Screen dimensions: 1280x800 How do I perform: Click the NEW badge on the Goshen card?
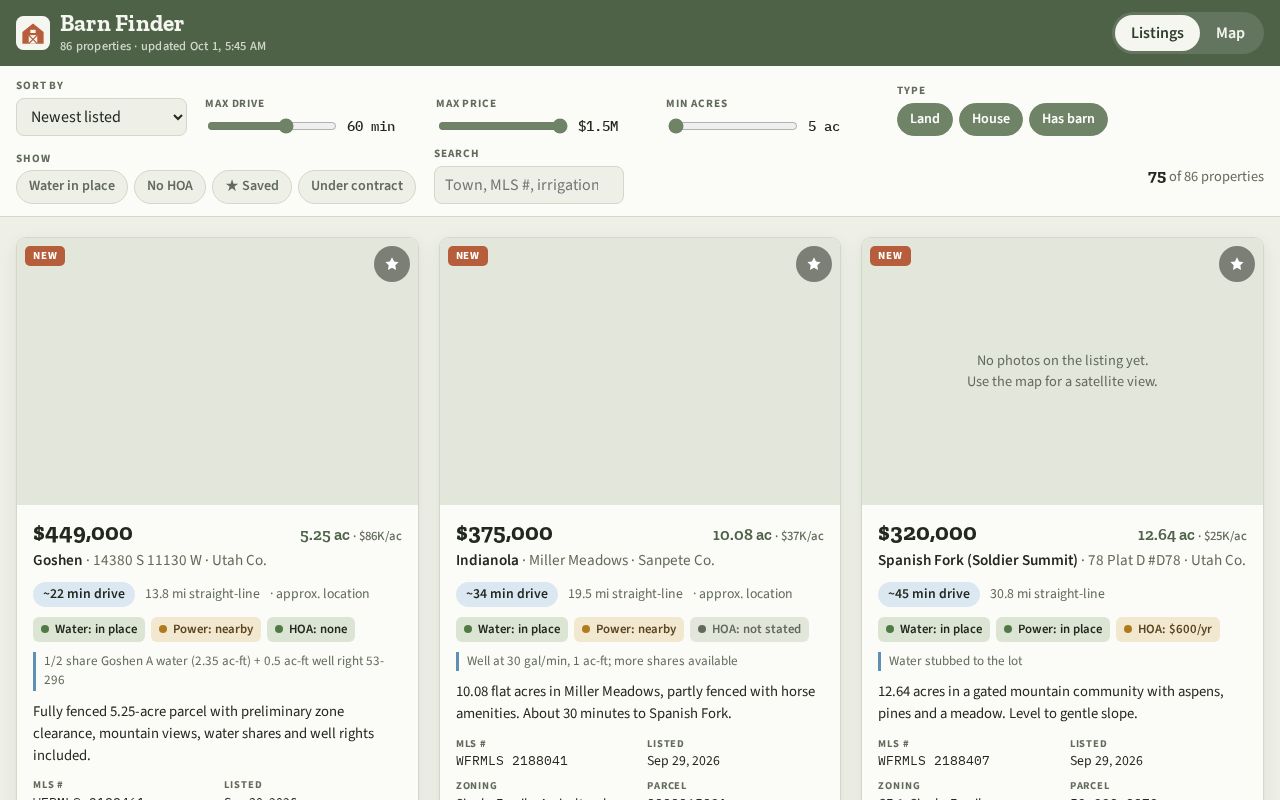coord(45,256)
